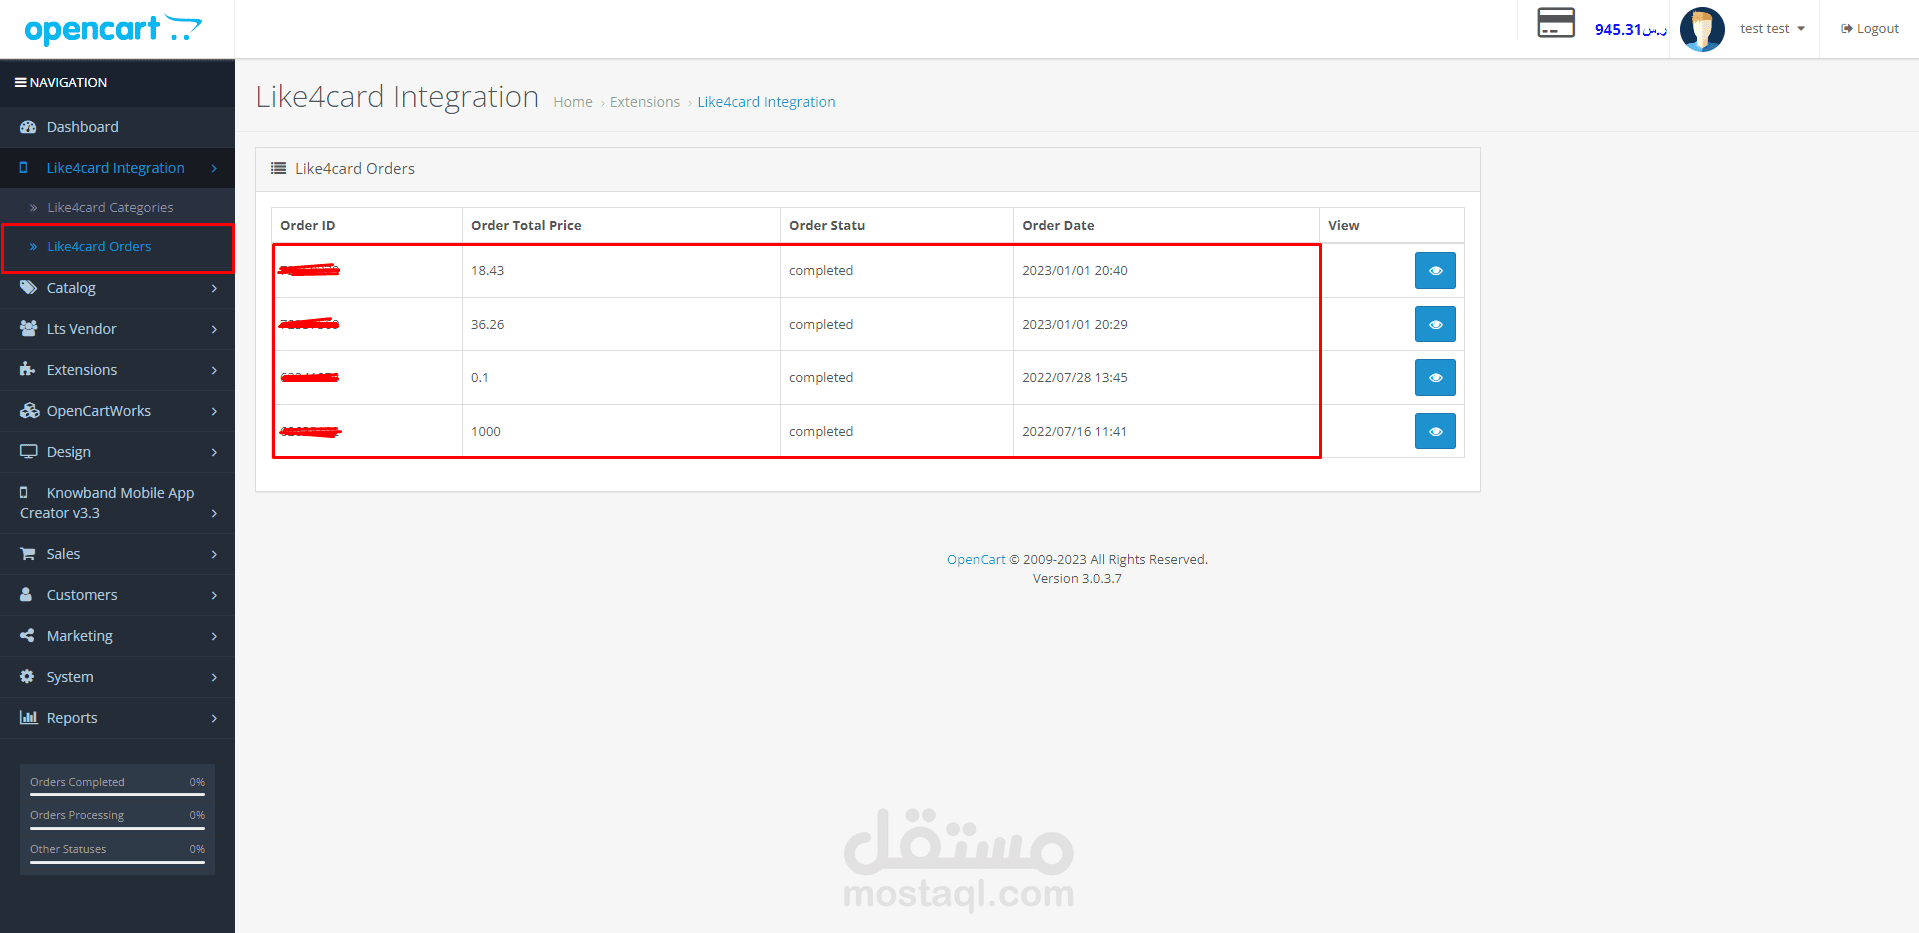View the order priced 36.26
The image size is (1919, 933).
click(x=1435, y=325)
